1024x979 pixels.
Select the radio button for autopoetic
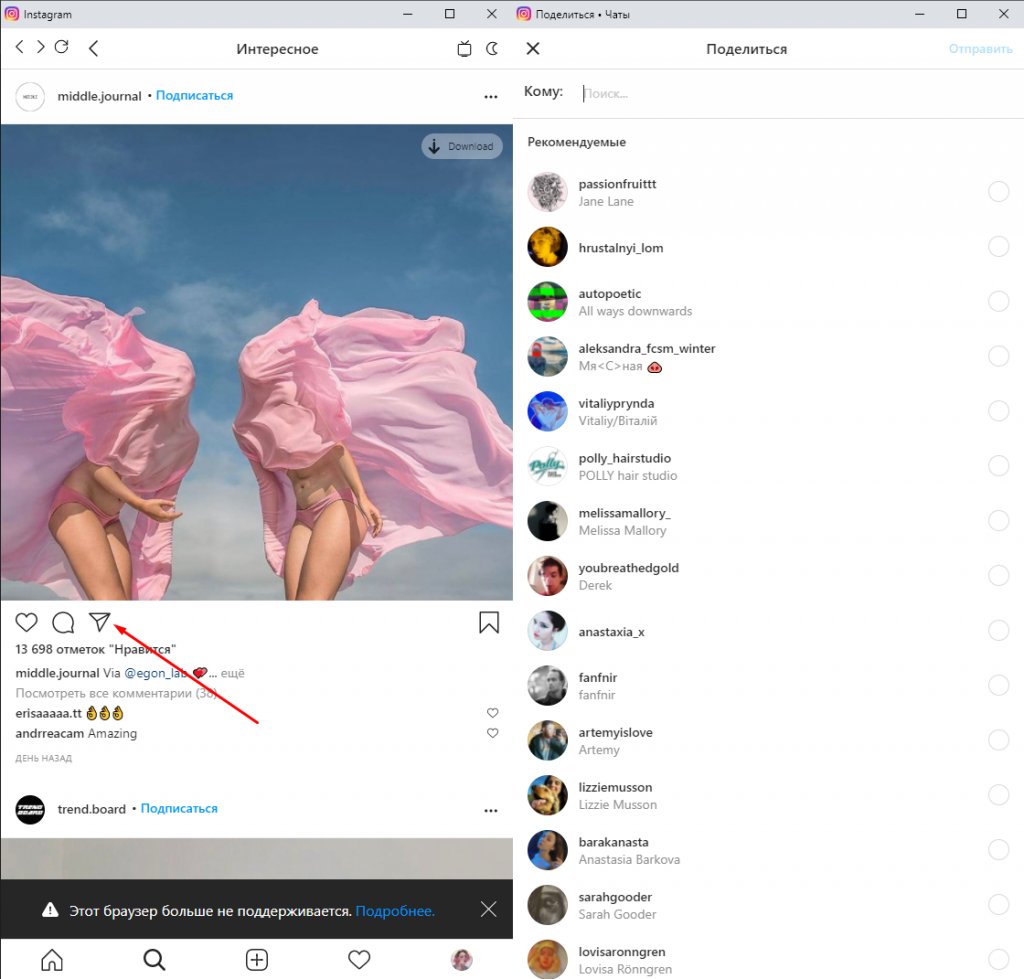pos(998,302)
